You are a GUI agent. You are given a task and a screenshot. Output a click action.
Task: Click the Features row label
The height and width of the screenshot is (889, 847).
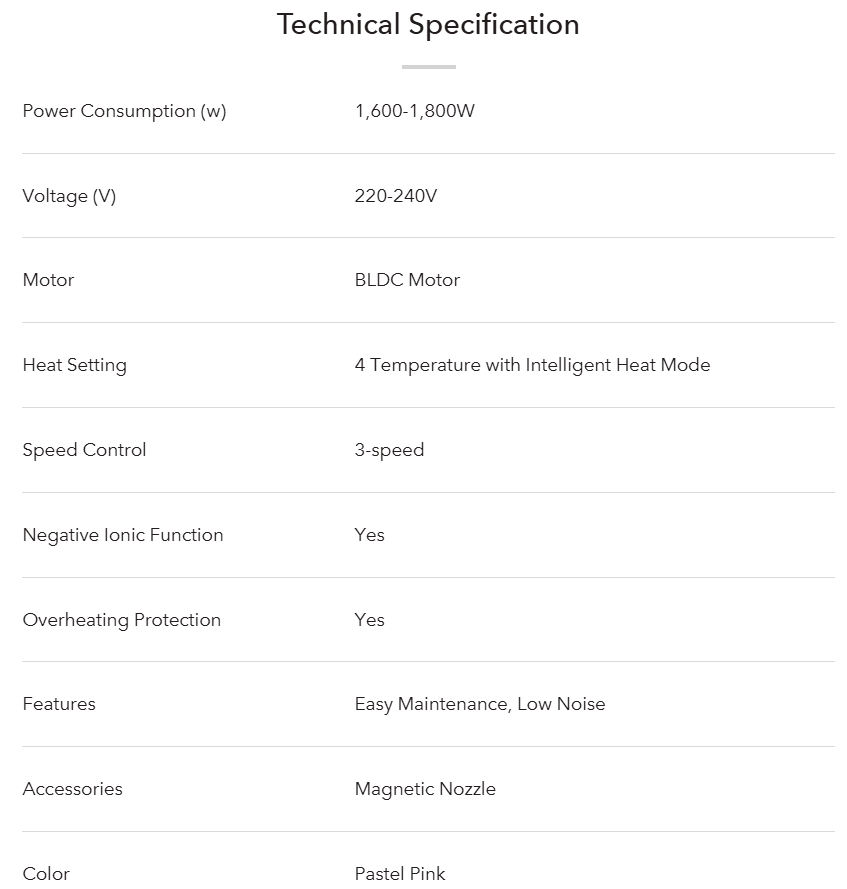tap(59, 704)
